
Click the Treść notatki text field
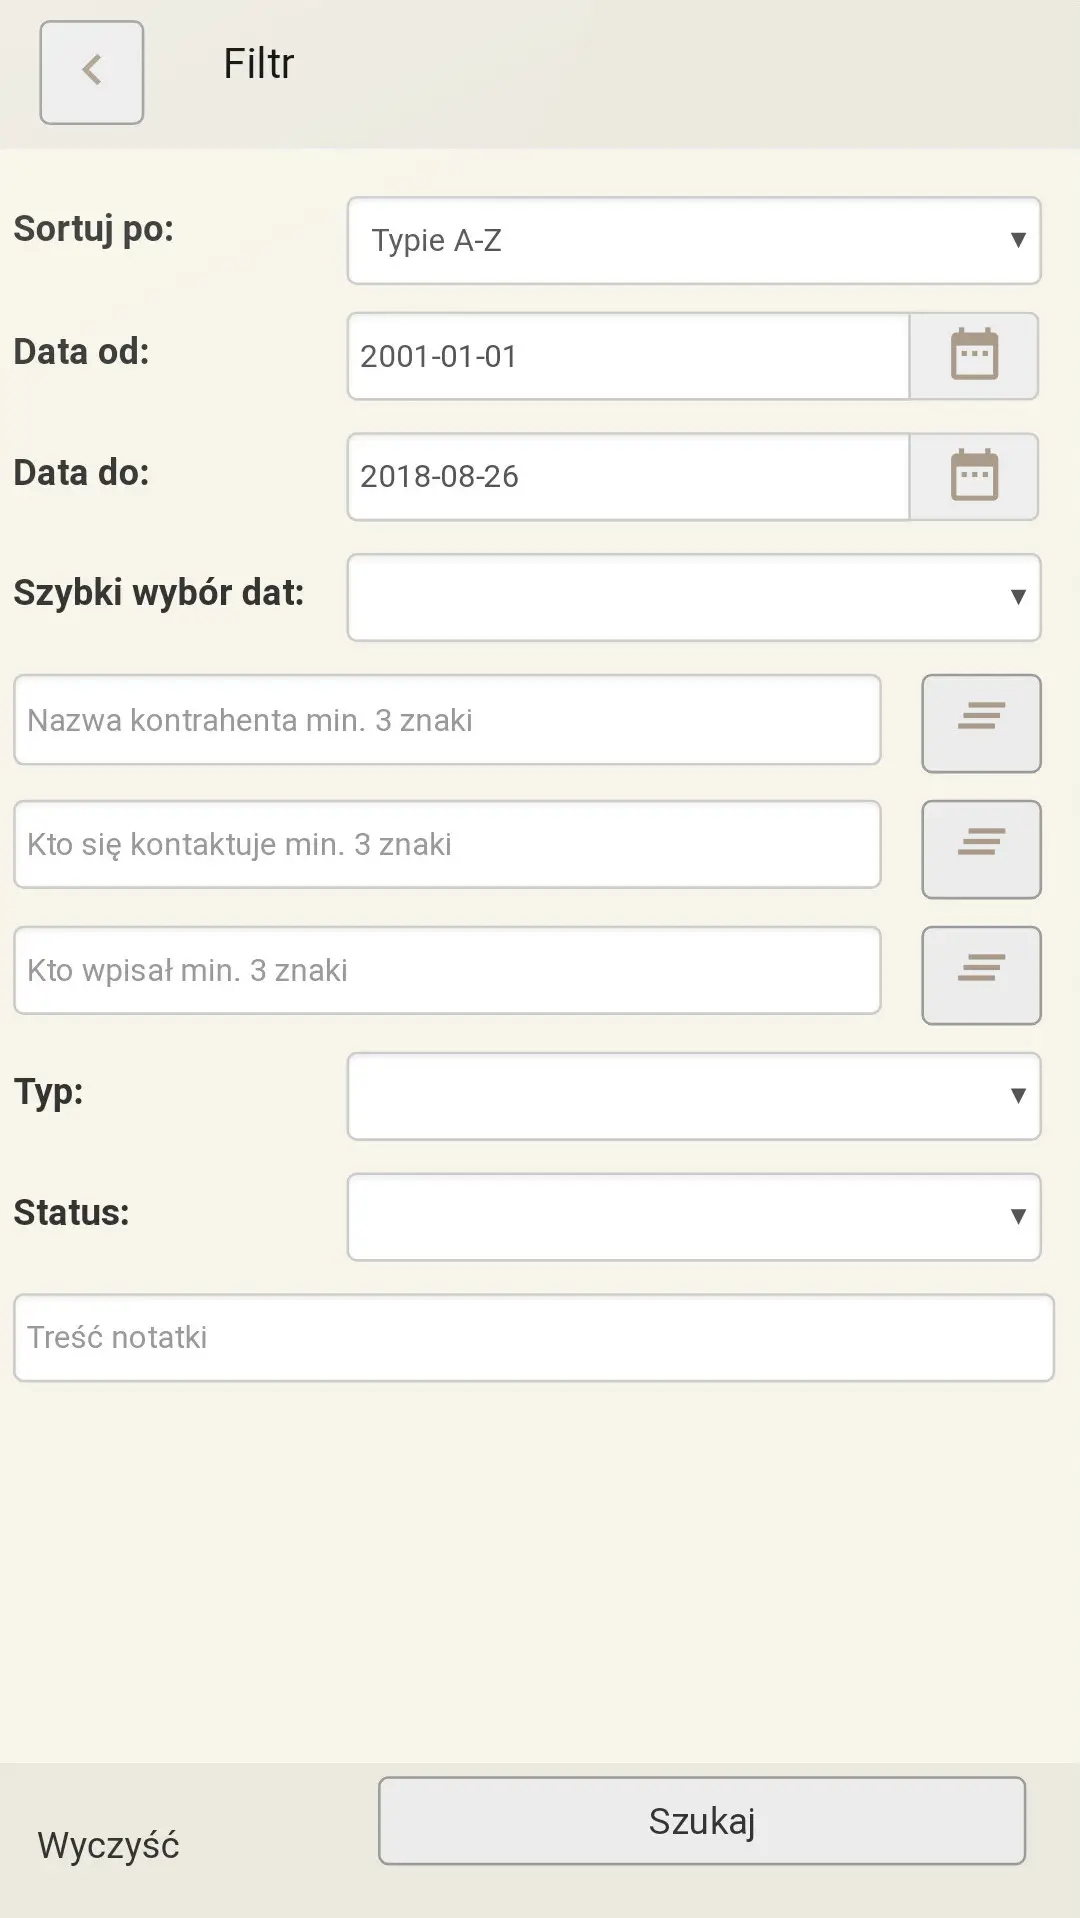[x=533, y=1337]
